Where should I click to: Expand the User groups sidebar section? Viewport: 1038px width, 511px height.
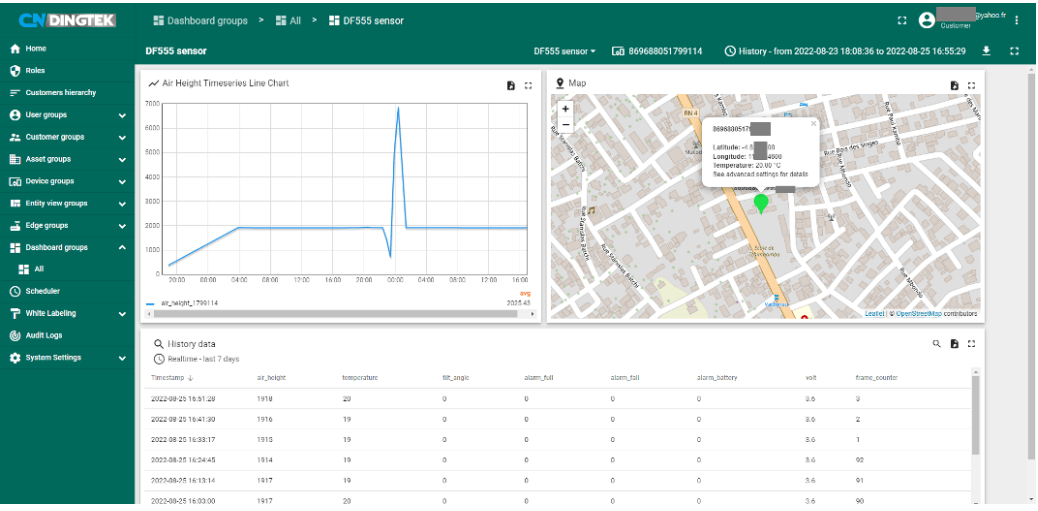pos(122,115)
